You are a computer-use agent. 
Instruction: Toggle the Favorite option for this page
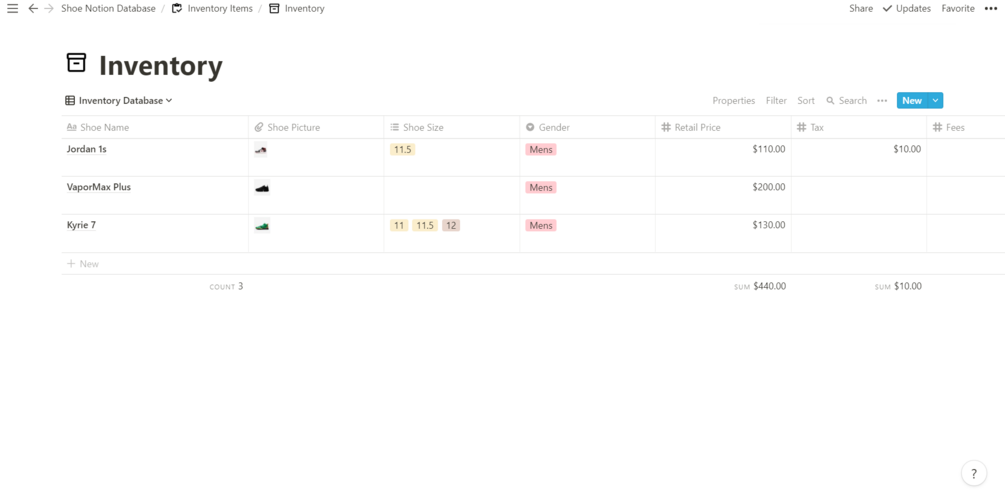[x=958, y=8]
